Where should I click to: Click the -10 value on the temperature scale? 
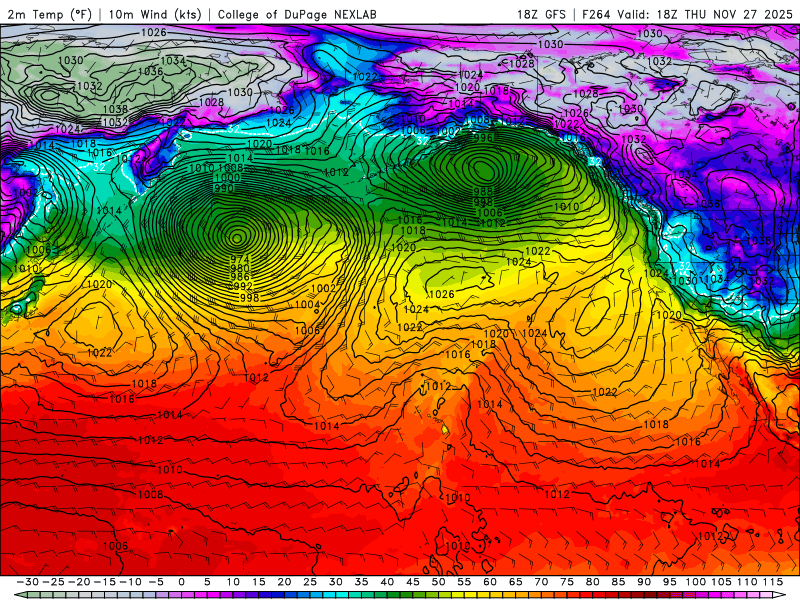pos(130,582)
